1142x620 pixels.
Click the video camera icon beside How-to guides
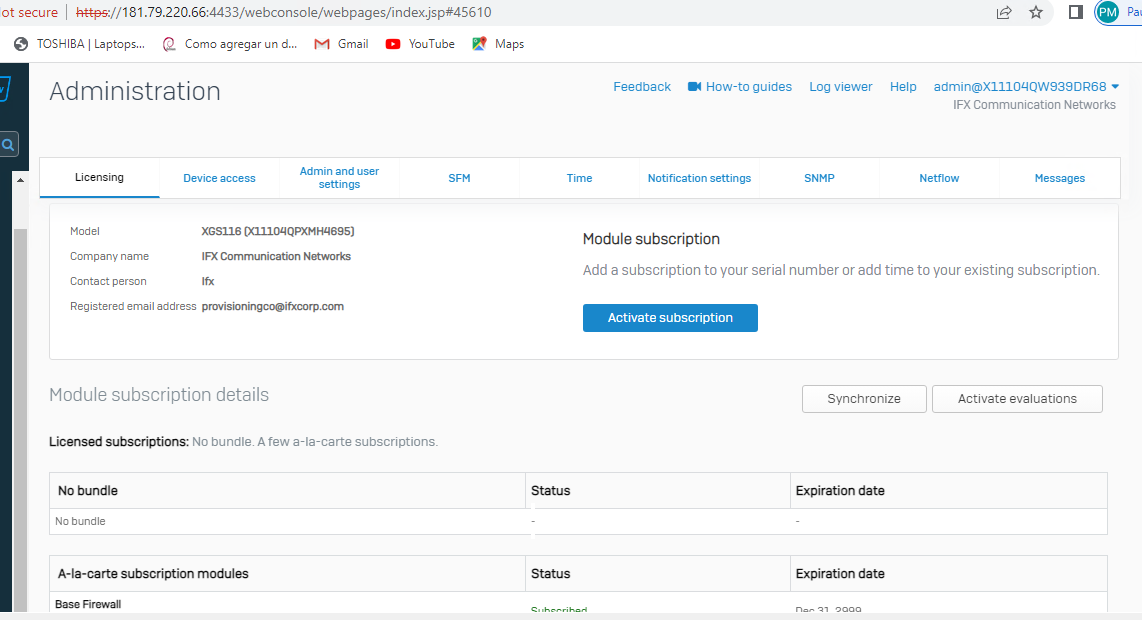point(695,87)
